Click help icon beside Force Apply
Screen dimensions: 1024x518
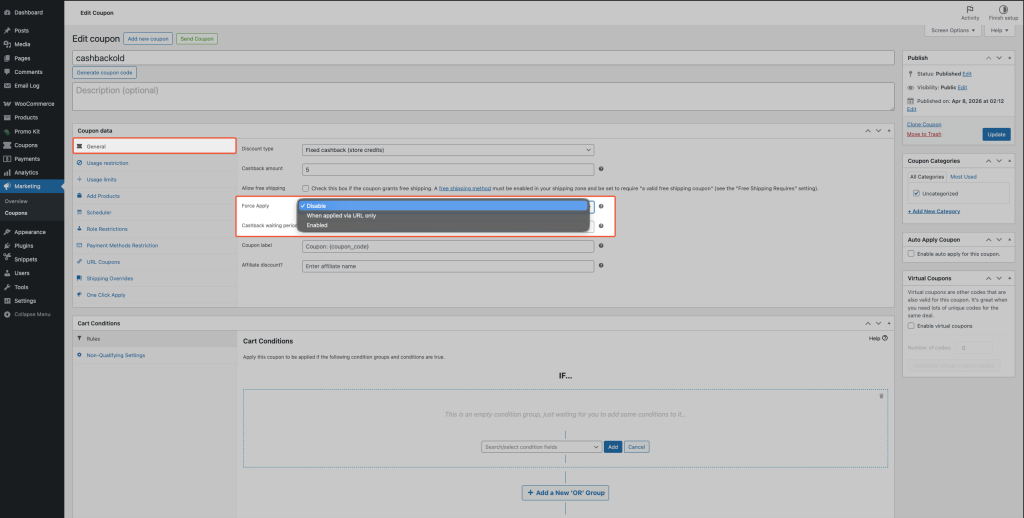[601, 206]
